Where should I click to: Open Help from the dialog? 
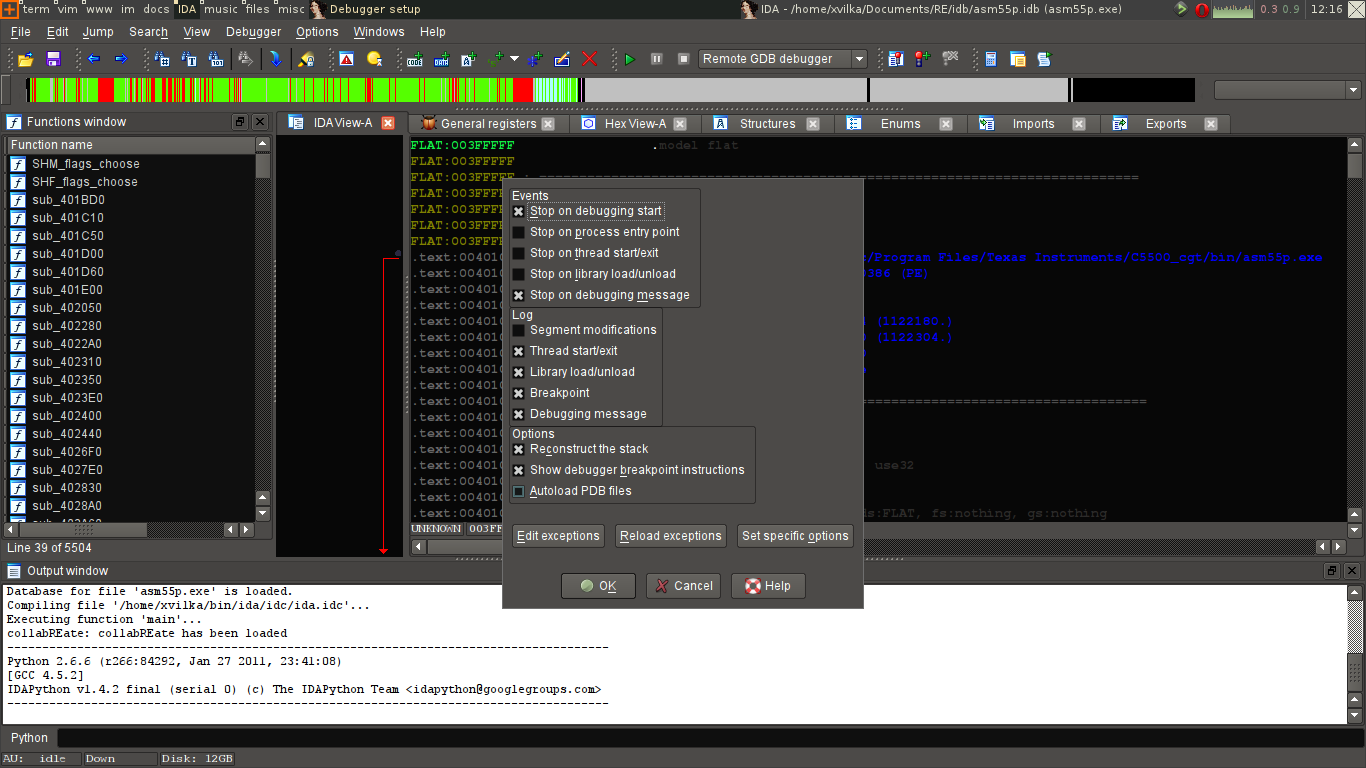768,586
